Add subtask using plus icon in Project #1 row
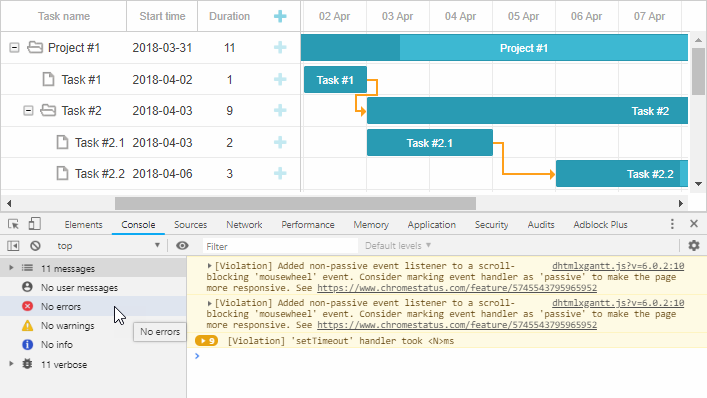The height and width of the screenshot is (398, 707). tap(280, 47)
